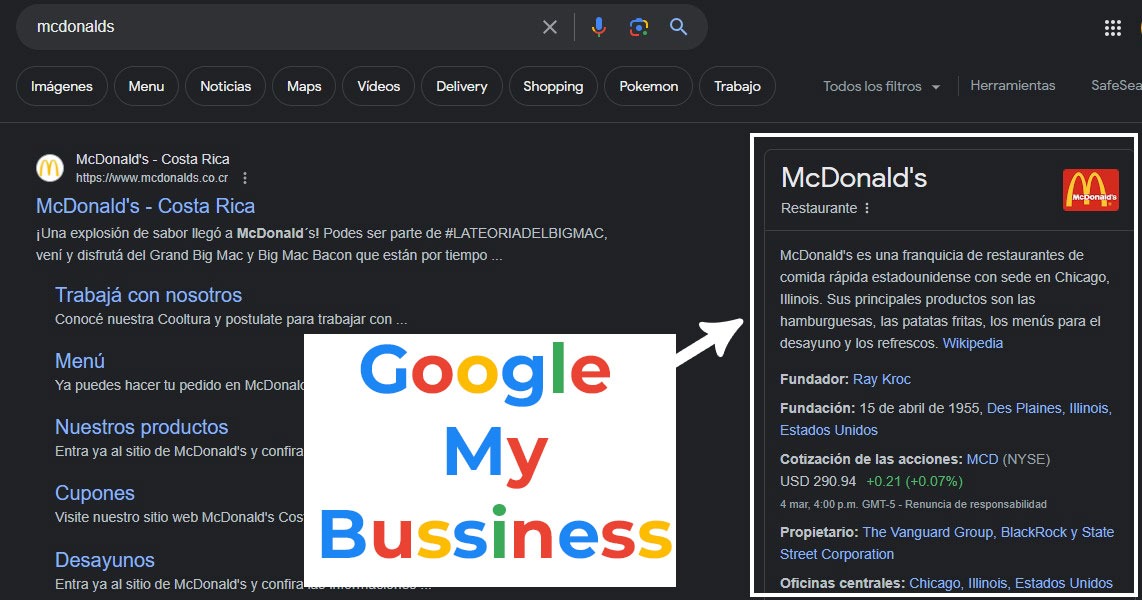Choose the Pokemon filter chip
Viewport: 1142px width, 600px height.
(x=649, y=86)
